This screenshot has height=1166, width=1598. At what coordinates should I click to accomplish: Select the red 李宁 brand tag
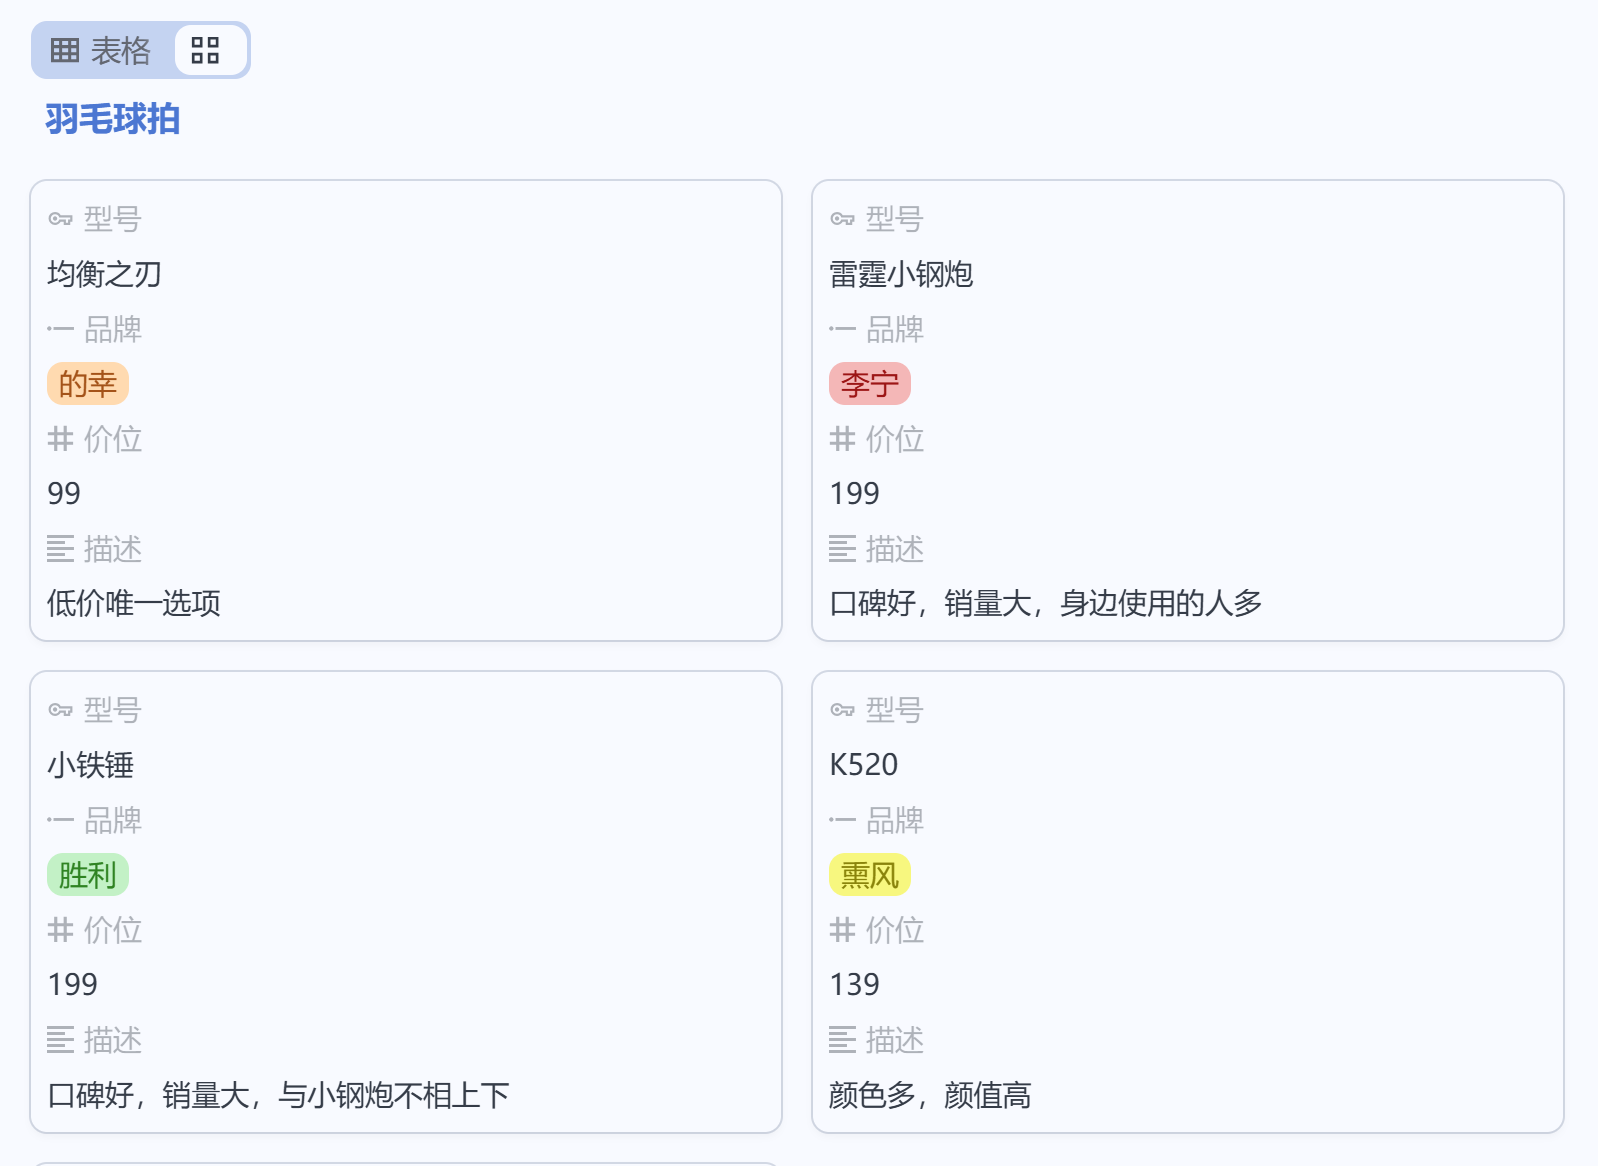[869, 384]
